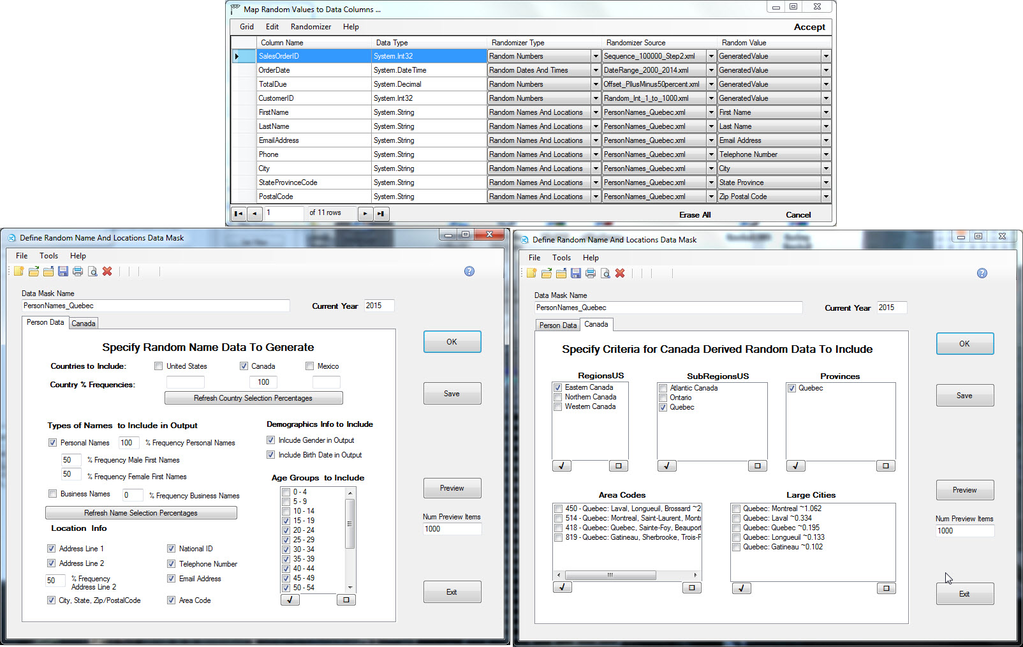The width and height of the screenshot is (1023, 647).
Task: Click check-all button under Age Groups list
Action: point(288,600)
